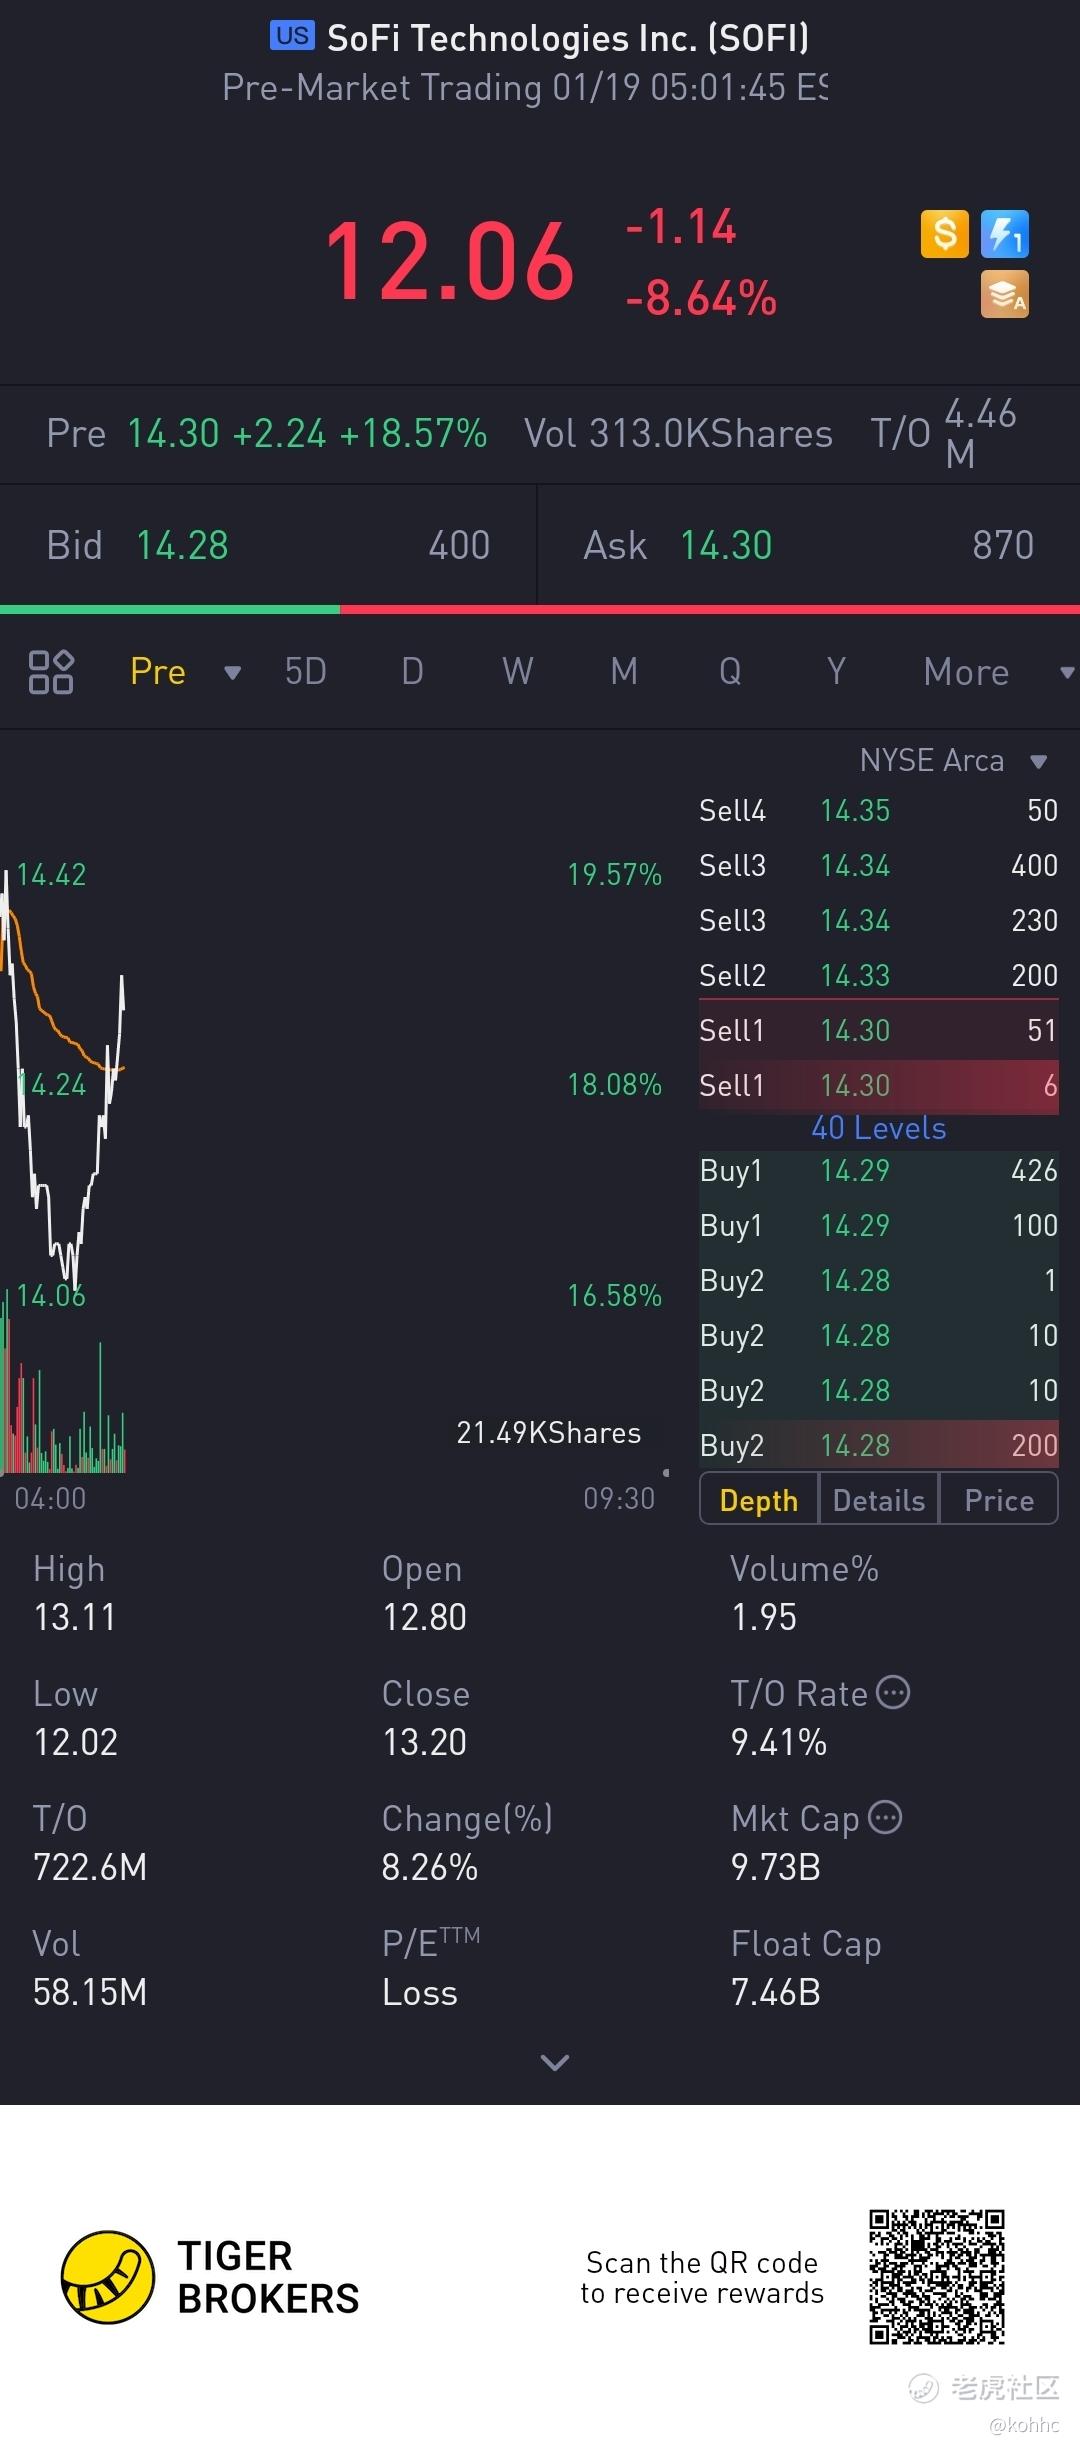Tap the 19.57% chart percentage label
The width and height of the screenshot is (1080, 2450).
(615, 875)
